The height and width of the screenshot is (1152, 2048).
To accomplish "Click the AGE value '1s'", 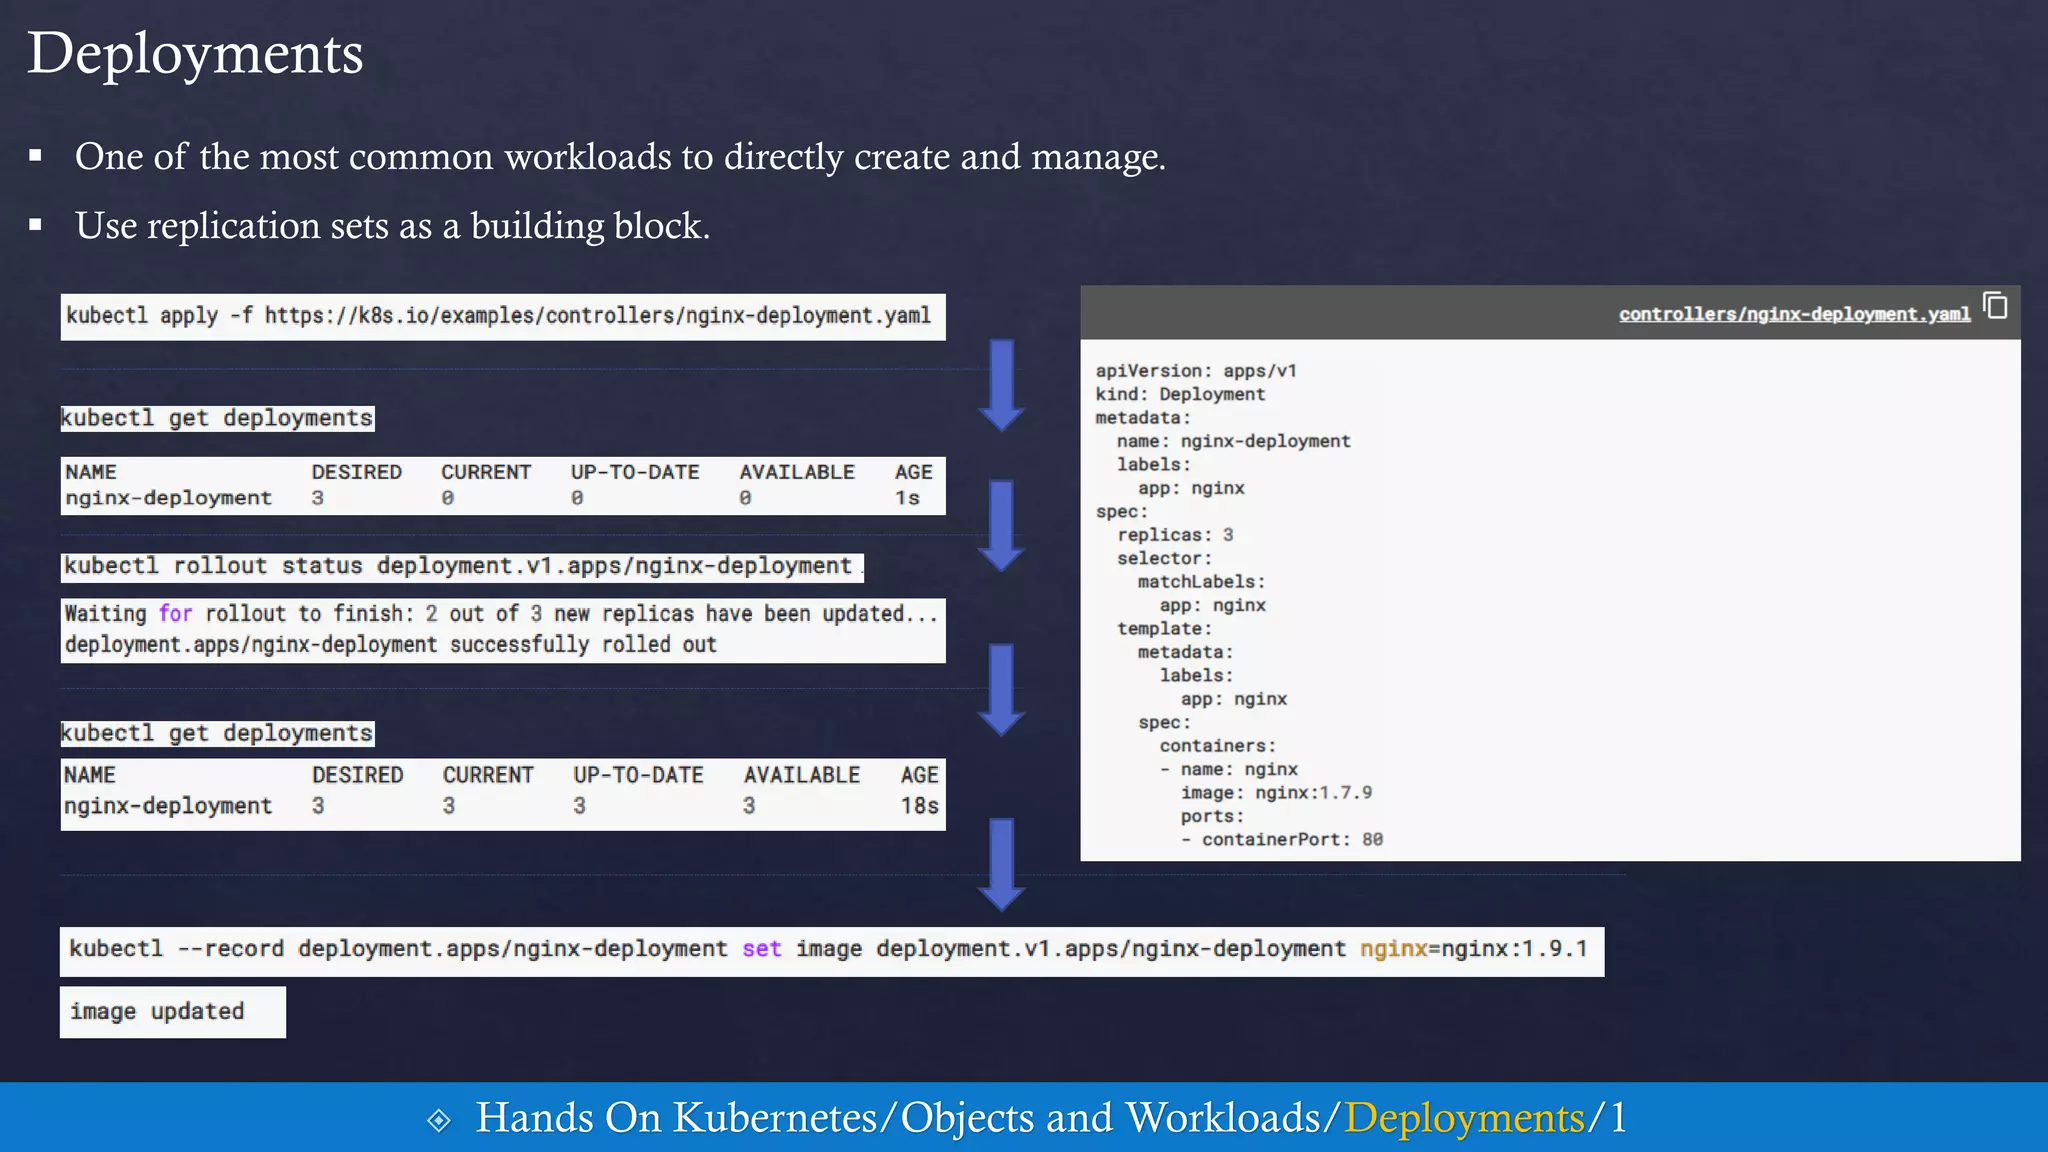I will tap(907, 498).
